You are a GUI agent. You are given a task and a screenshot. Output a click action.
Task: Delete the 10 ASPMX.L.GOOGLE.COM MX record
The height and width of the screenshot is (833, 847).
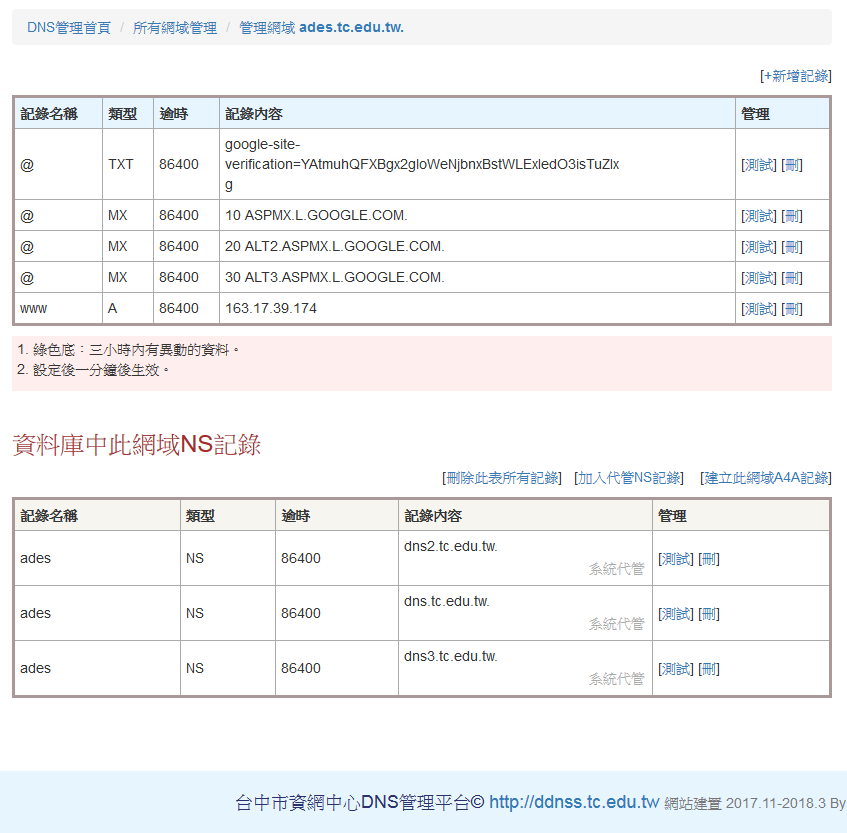point(792,216)
